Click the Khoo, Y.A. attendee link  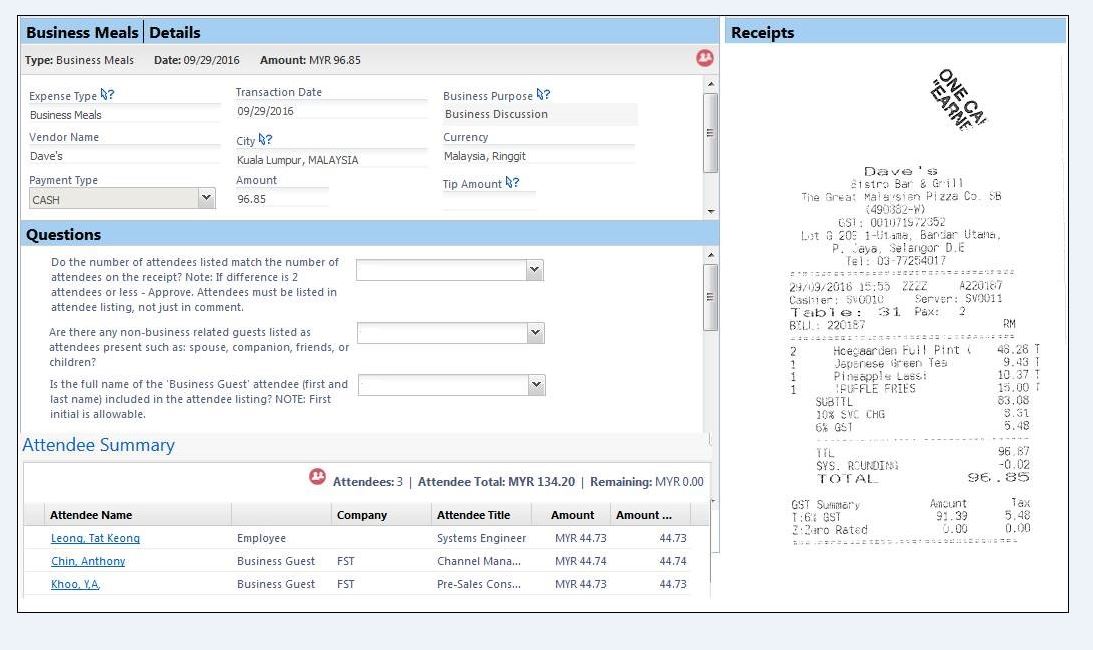point(75,584)
